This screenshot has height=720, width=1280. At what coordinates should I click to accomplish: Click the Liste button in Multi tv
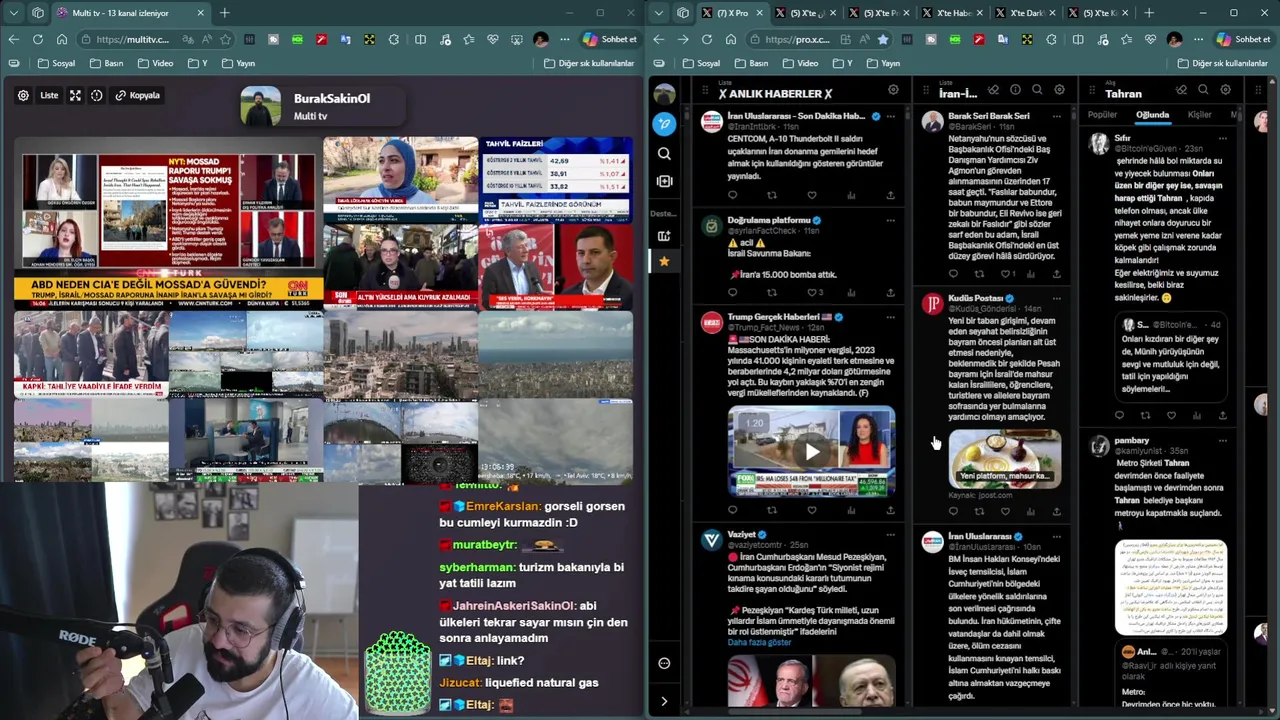(49, 95)
